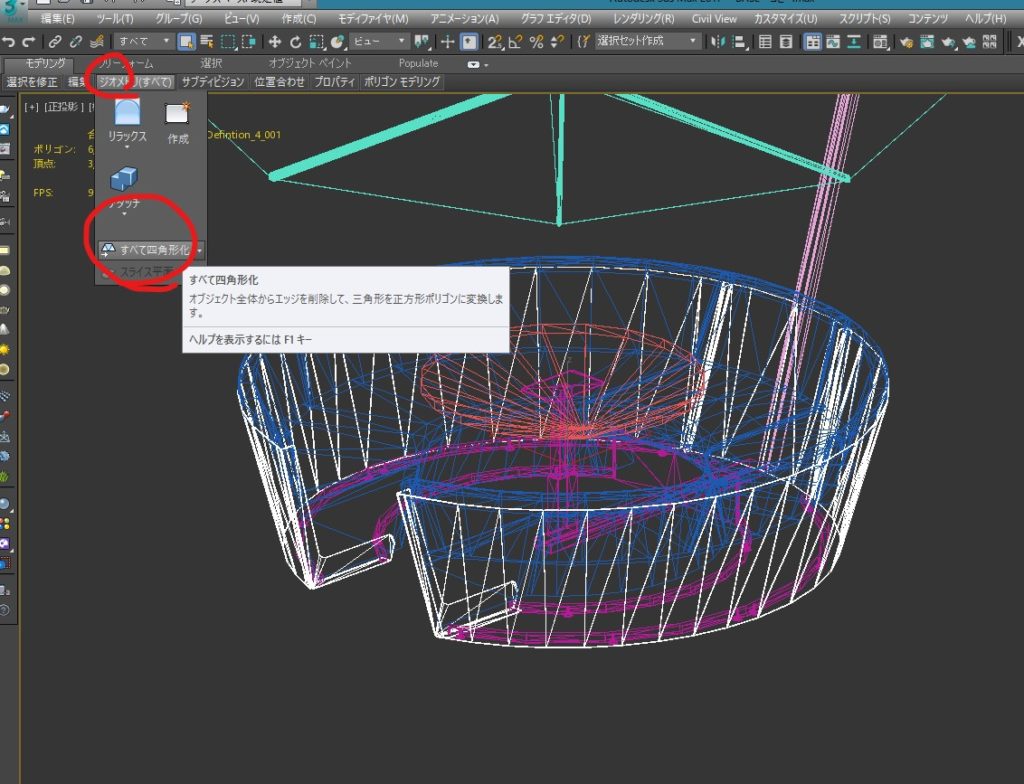Open the モディファイヤ(M) menu
Screen dimensions: 1024x784
(x=373, y=19)
